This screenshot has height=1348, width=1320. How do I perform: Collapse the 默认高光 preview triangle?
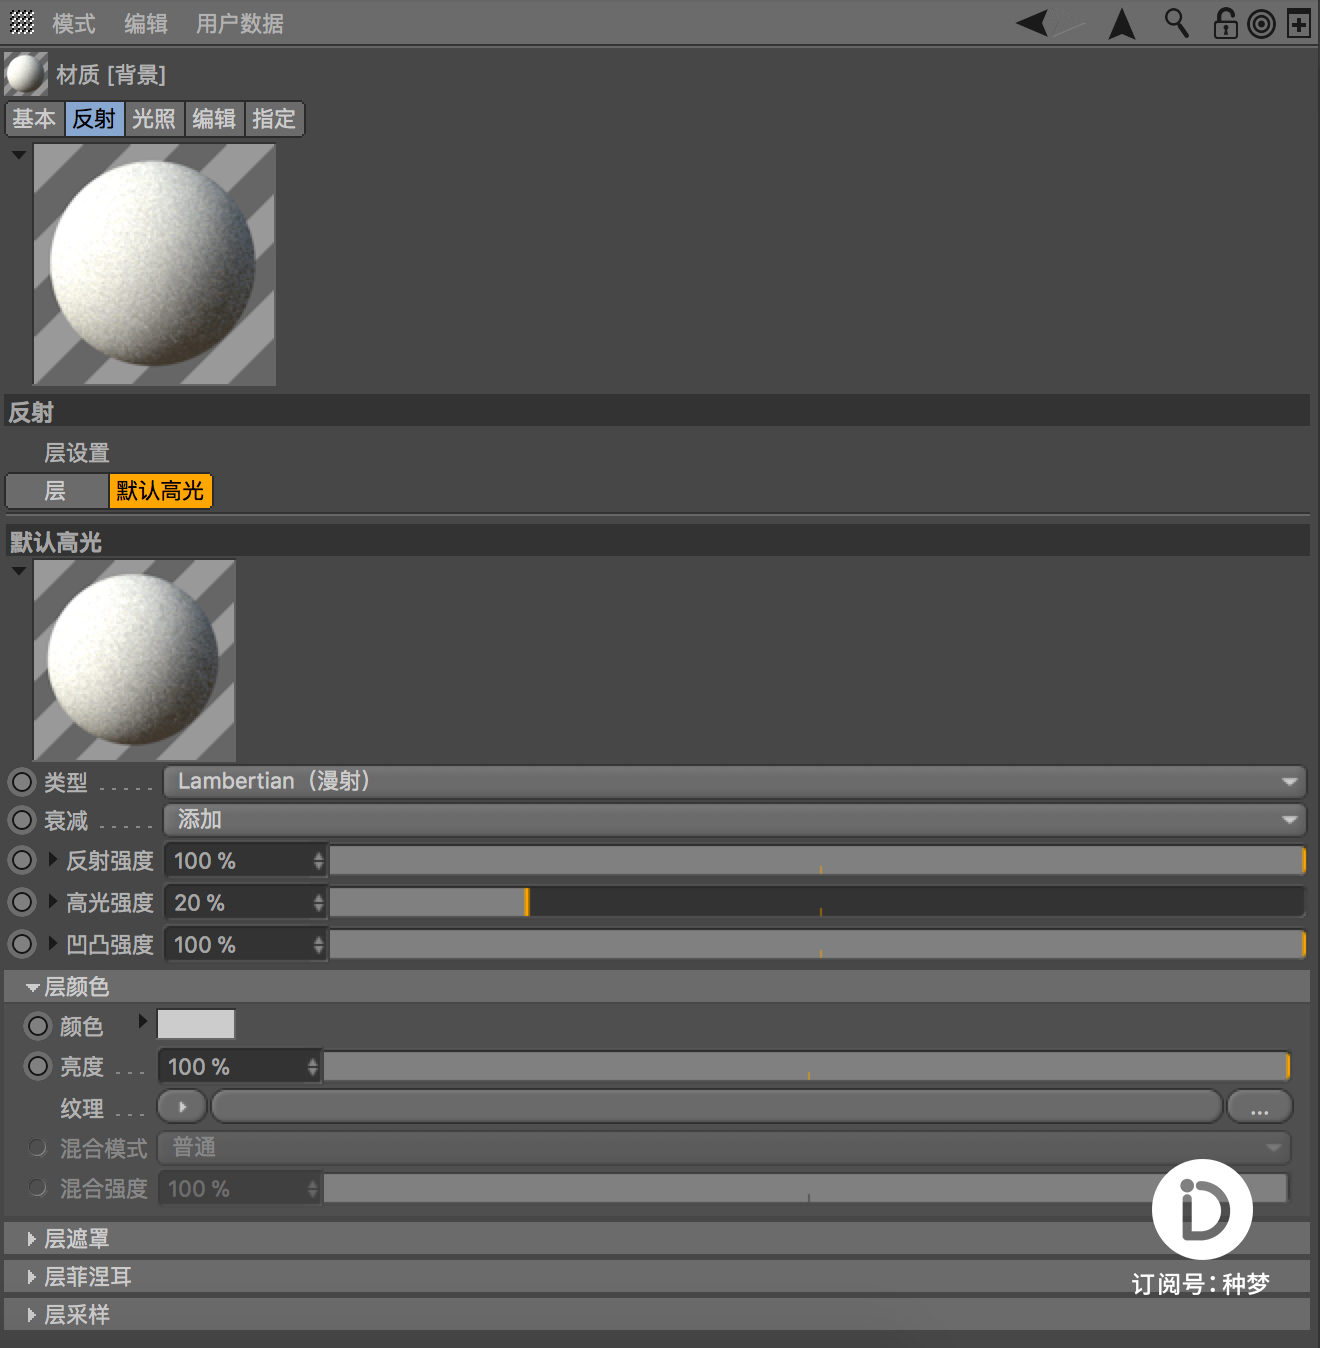tap(19, 571)
